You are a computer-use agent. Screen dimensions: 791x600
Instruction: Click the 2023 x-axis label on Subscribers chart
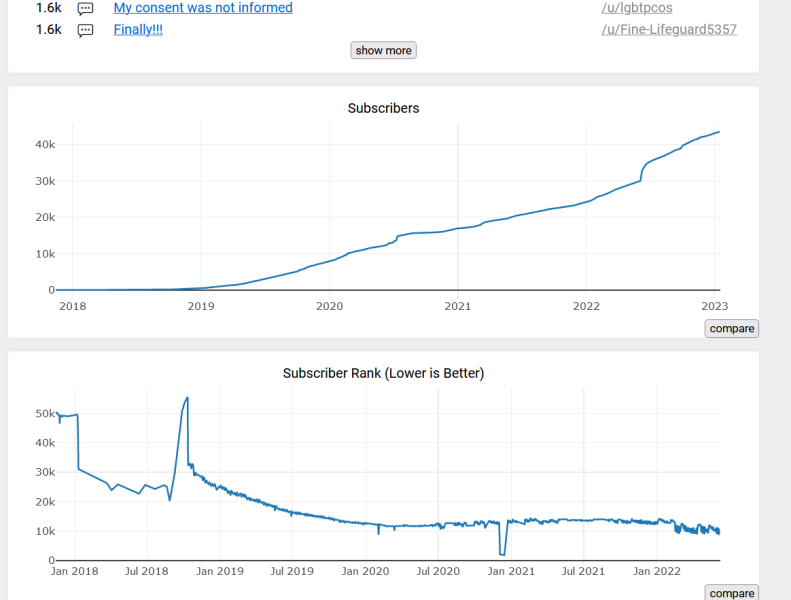714,306
